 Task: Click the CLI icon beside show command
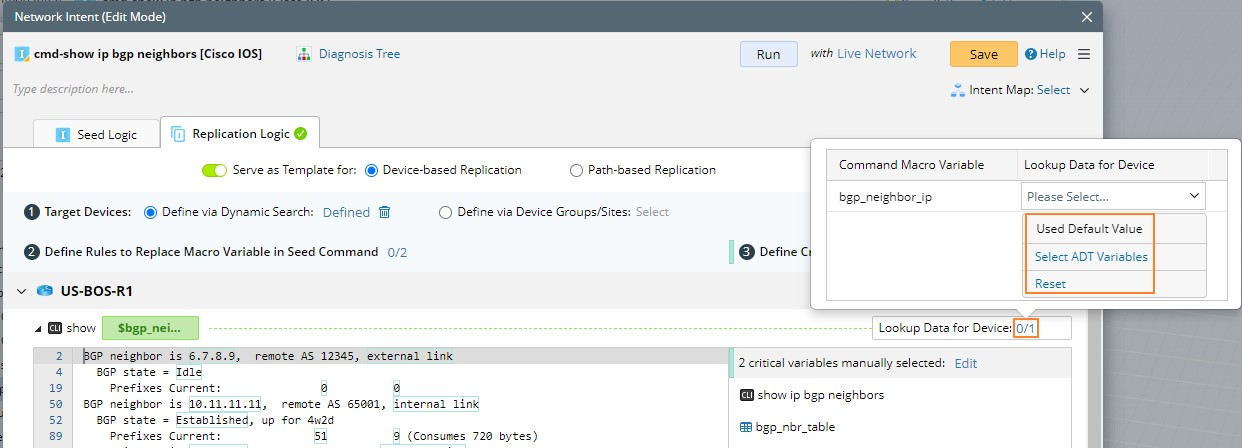(x=56, y=327)
